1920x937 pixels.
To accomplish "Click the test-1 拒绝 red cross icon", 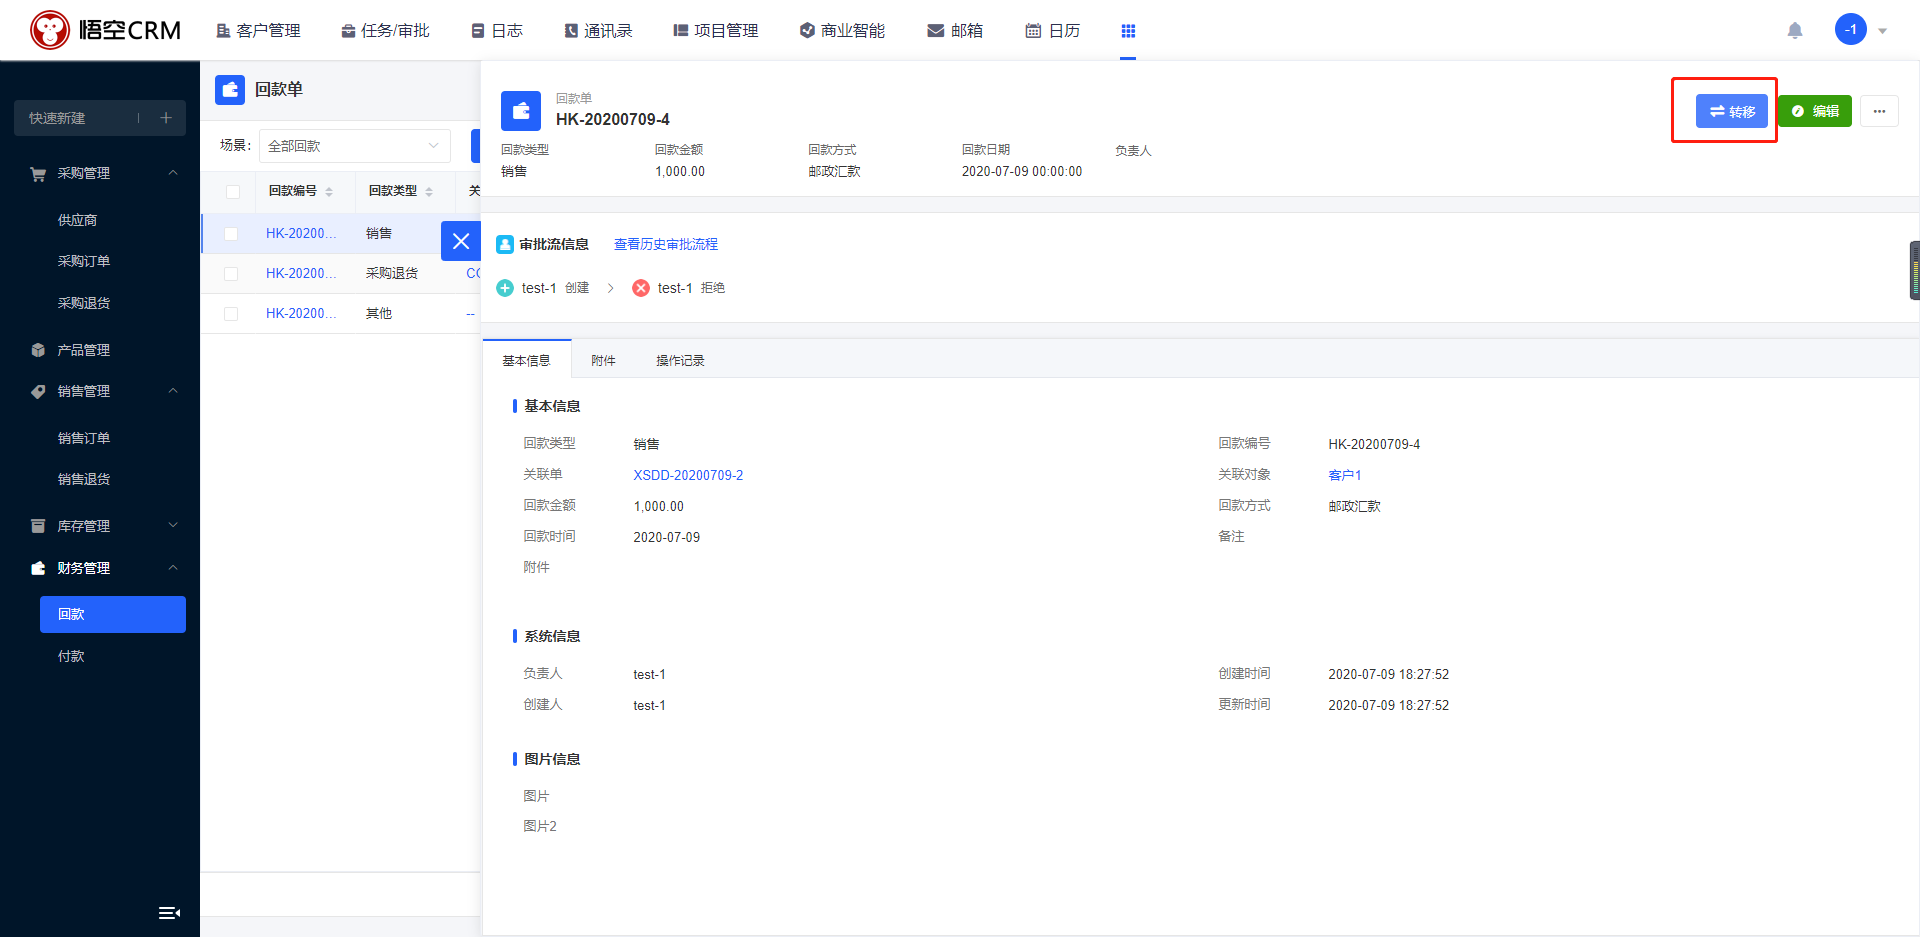I will 641,288.
